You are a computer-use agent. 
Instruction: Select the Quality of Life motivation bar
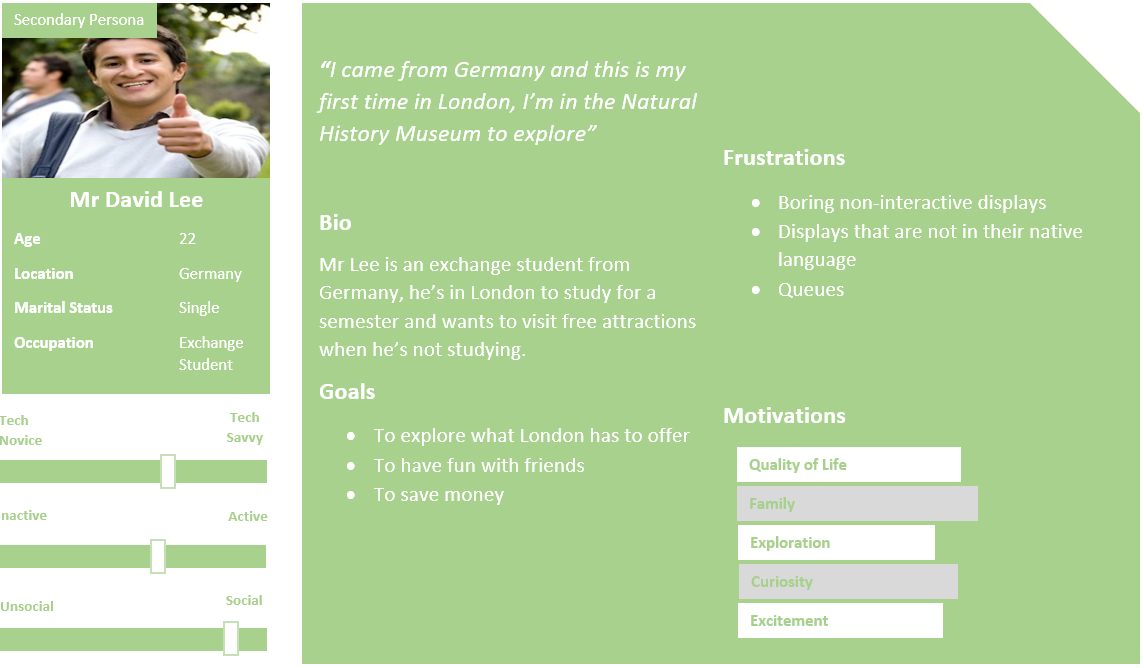(849, 465)
